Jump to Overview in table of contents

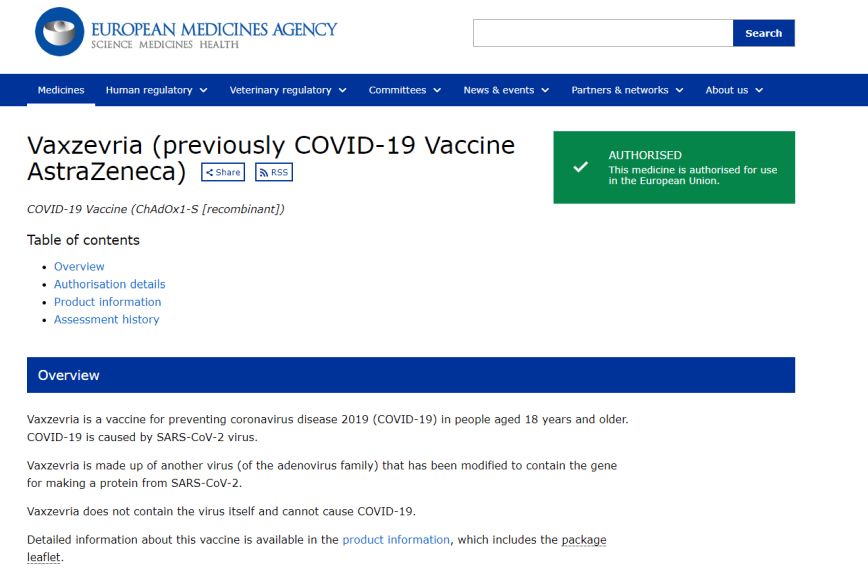click(x=79, y=267)
